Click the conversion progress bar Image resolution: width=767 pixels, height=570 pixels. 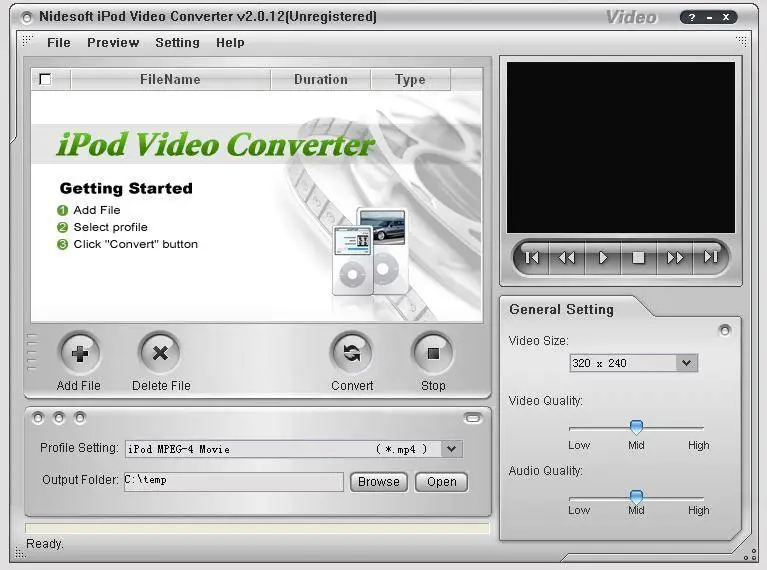point(257,528)
